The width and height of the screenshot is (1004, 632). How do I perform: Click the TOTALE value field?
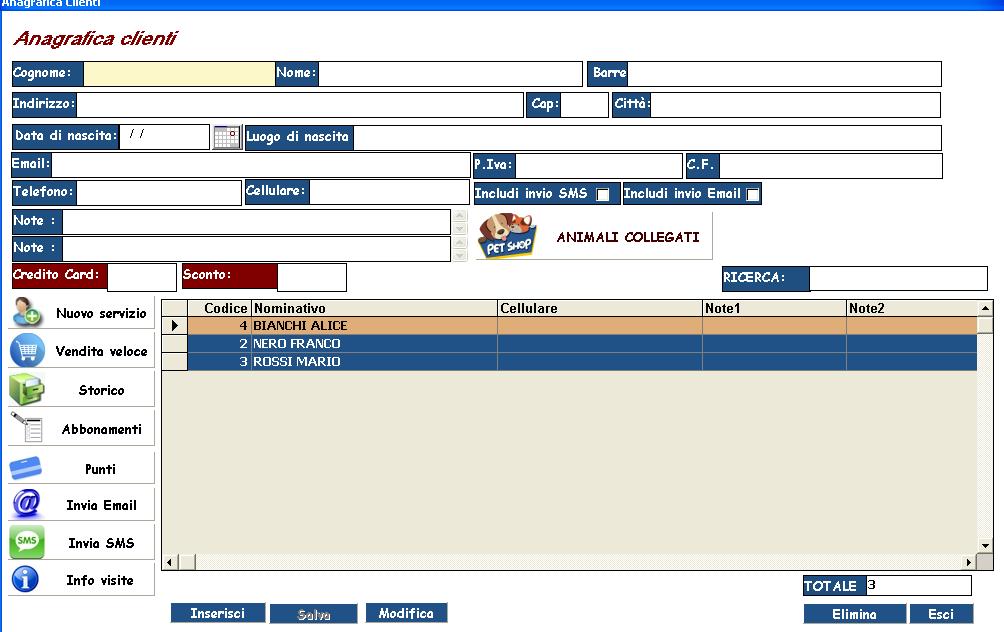coord(918,585)
